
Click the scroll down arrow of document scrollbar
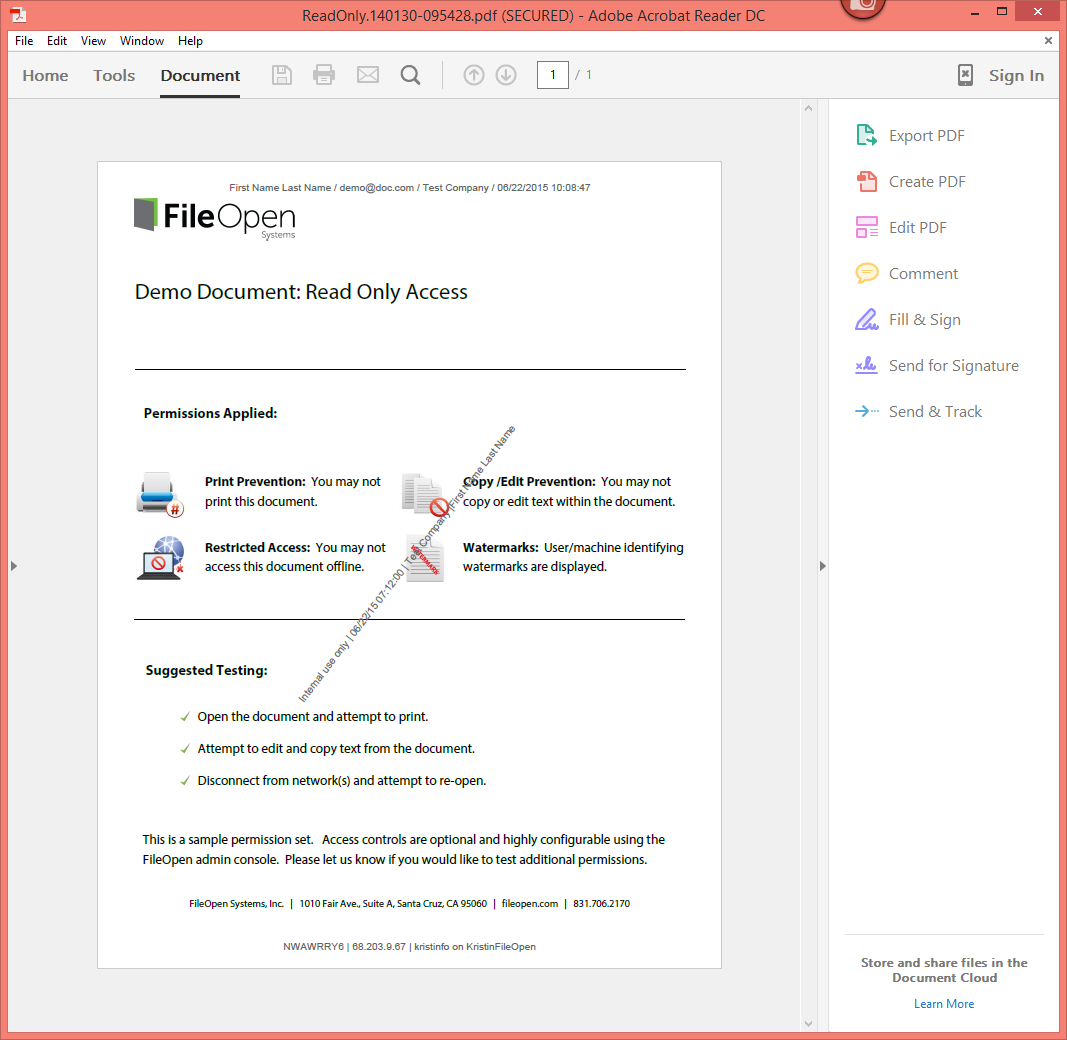[x=808, y=1023]
